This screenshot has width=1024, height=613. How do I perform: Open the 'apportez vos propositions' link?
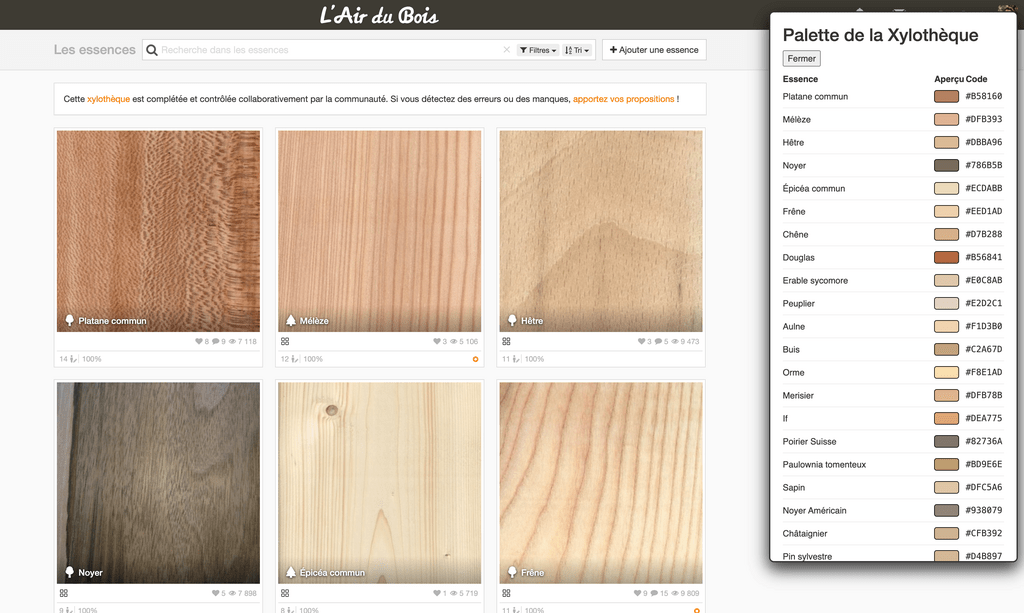[624, 99]
